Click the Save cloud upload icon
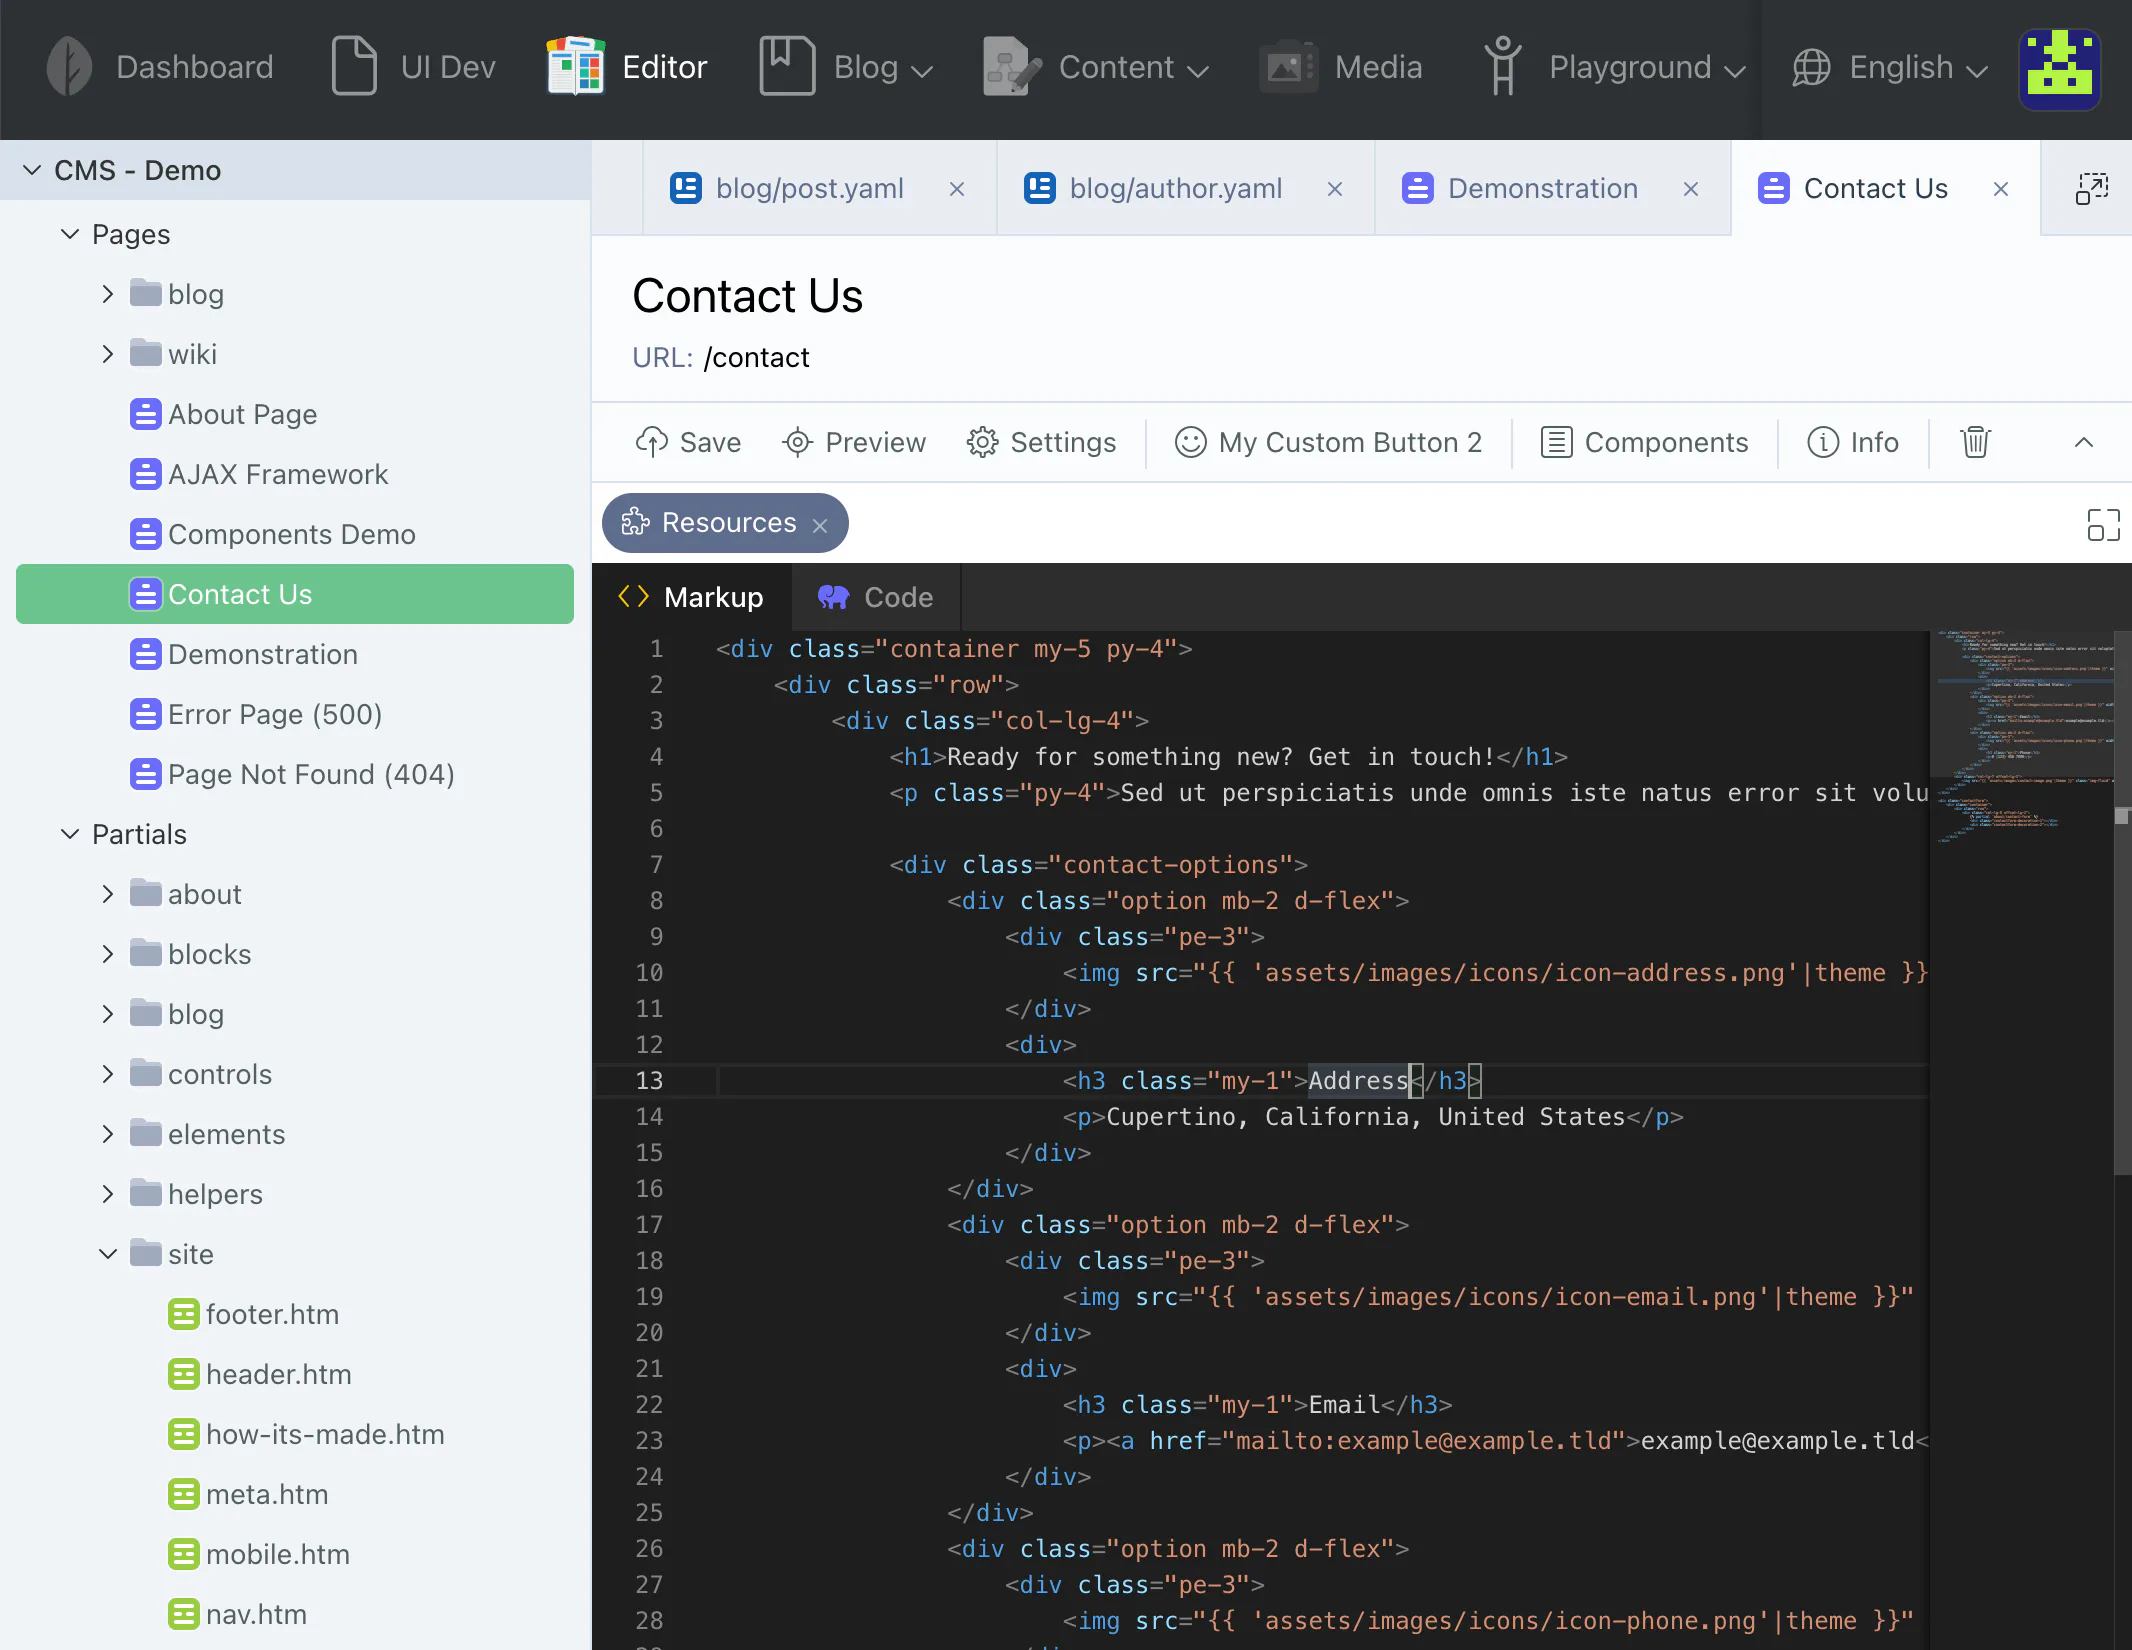2132x1650 pixels. coord(652,442)
